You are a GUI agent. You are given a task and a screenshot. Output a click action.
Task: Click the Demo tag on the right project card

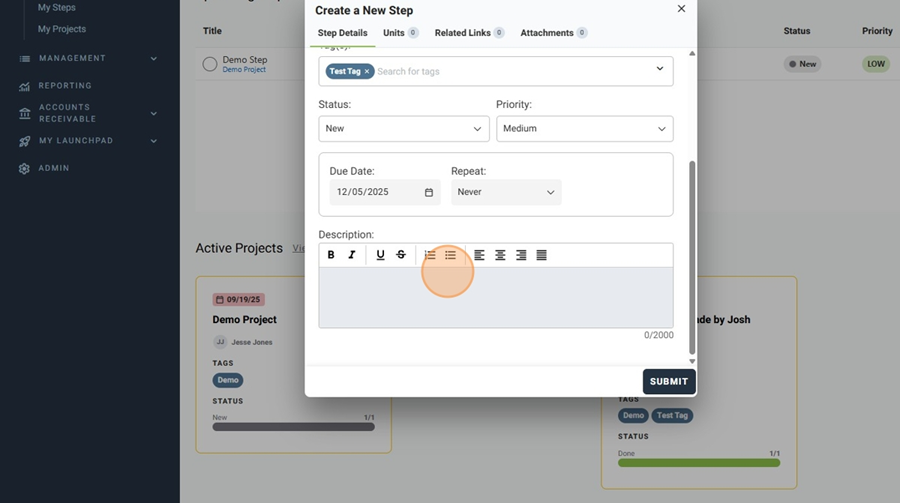pos(633,415)
